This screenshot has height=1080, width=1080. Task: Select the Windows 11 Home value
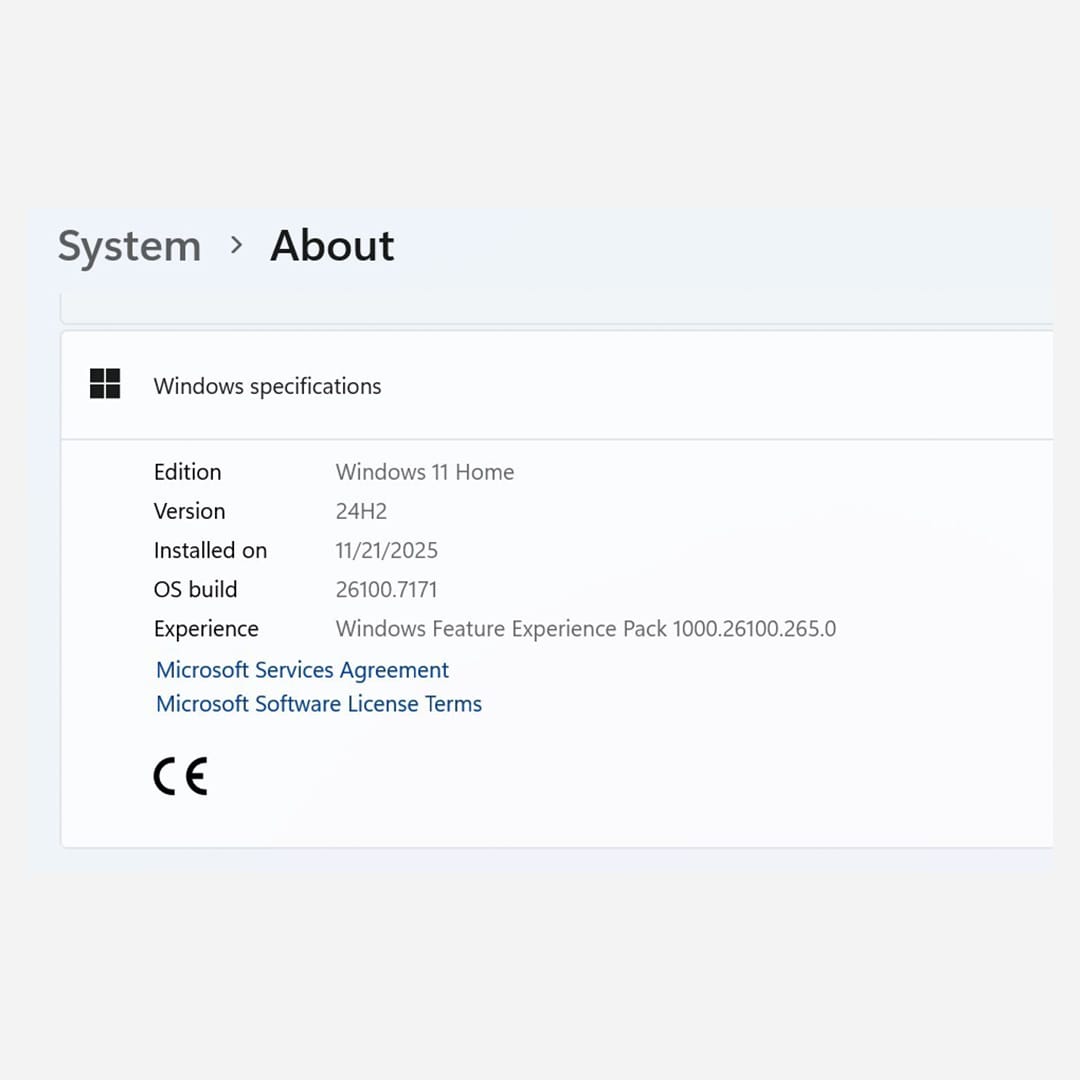(x=425, y=472)
